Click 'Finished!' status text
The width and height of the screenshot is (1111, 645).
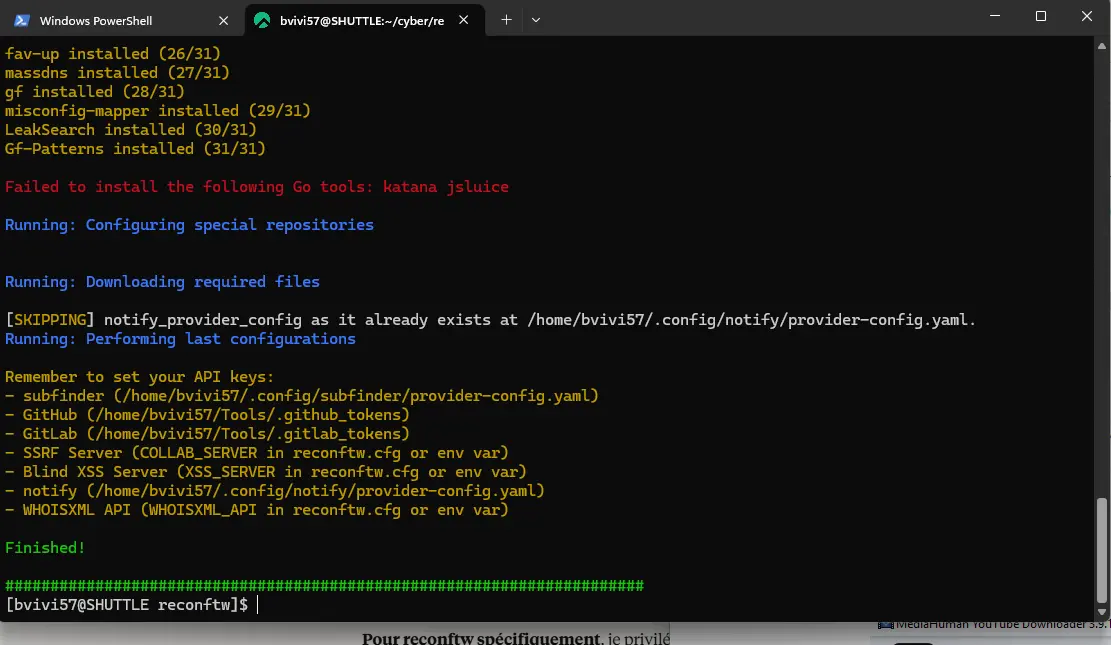tap(45, 548)
